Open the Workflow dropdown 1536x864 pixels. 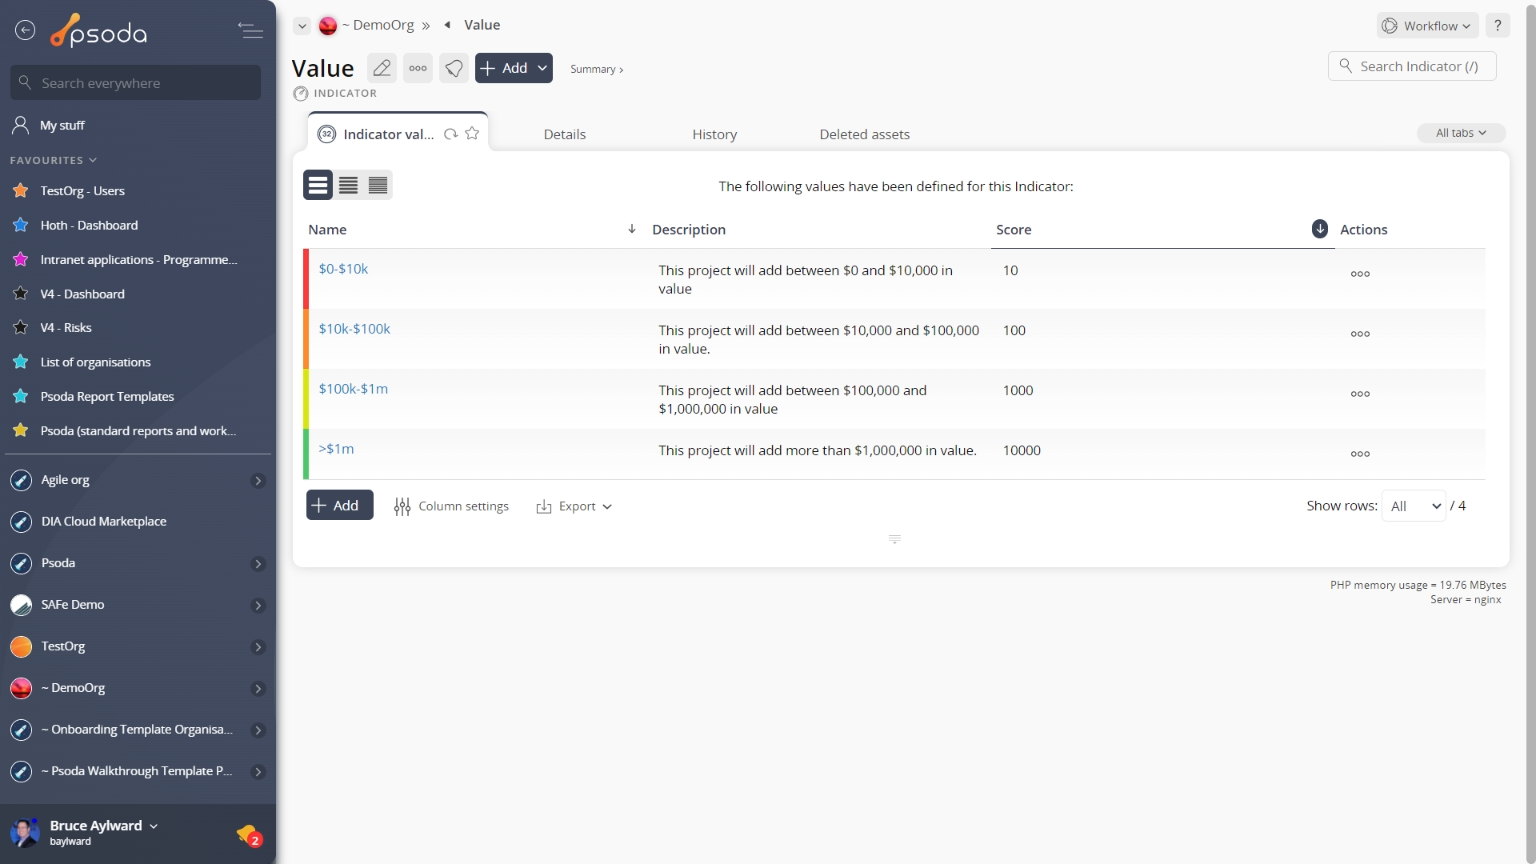tap(1428, 26)
